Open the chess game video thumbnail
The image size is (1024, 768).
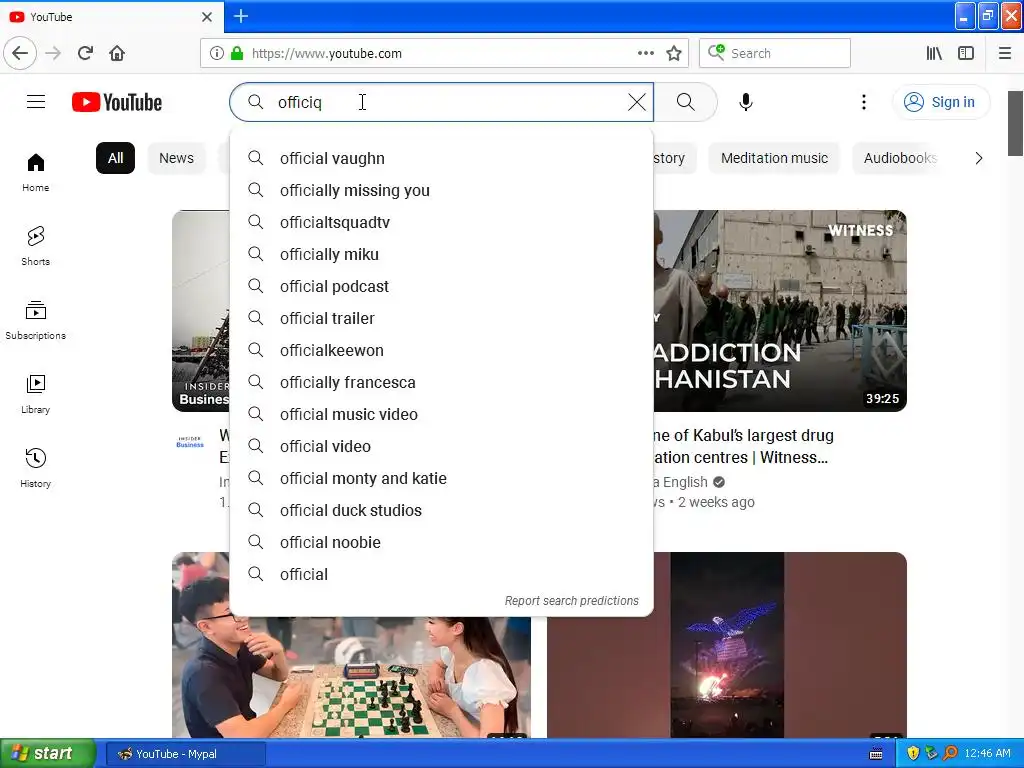pos(351,677)
